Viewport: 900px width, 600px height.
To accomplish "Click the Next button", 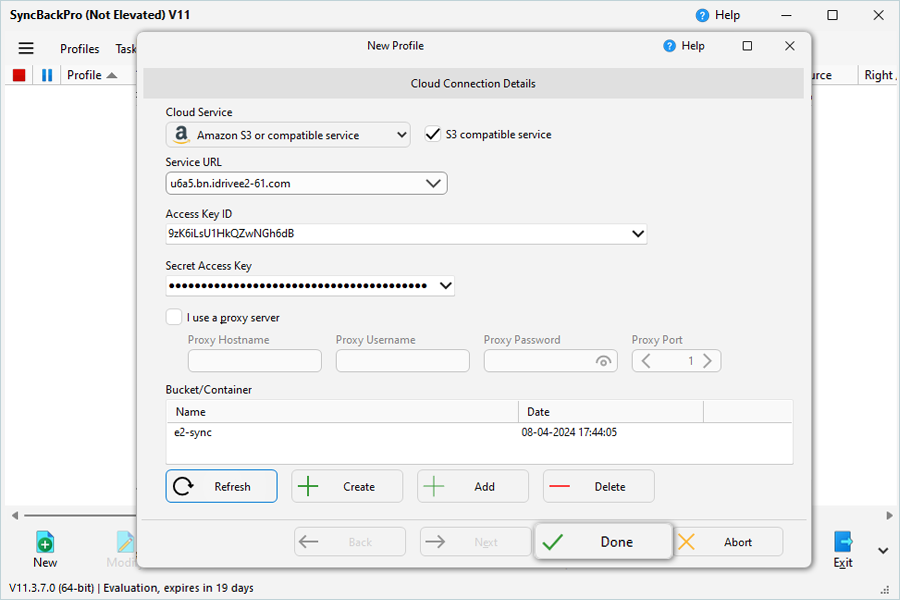I will 476,542.
